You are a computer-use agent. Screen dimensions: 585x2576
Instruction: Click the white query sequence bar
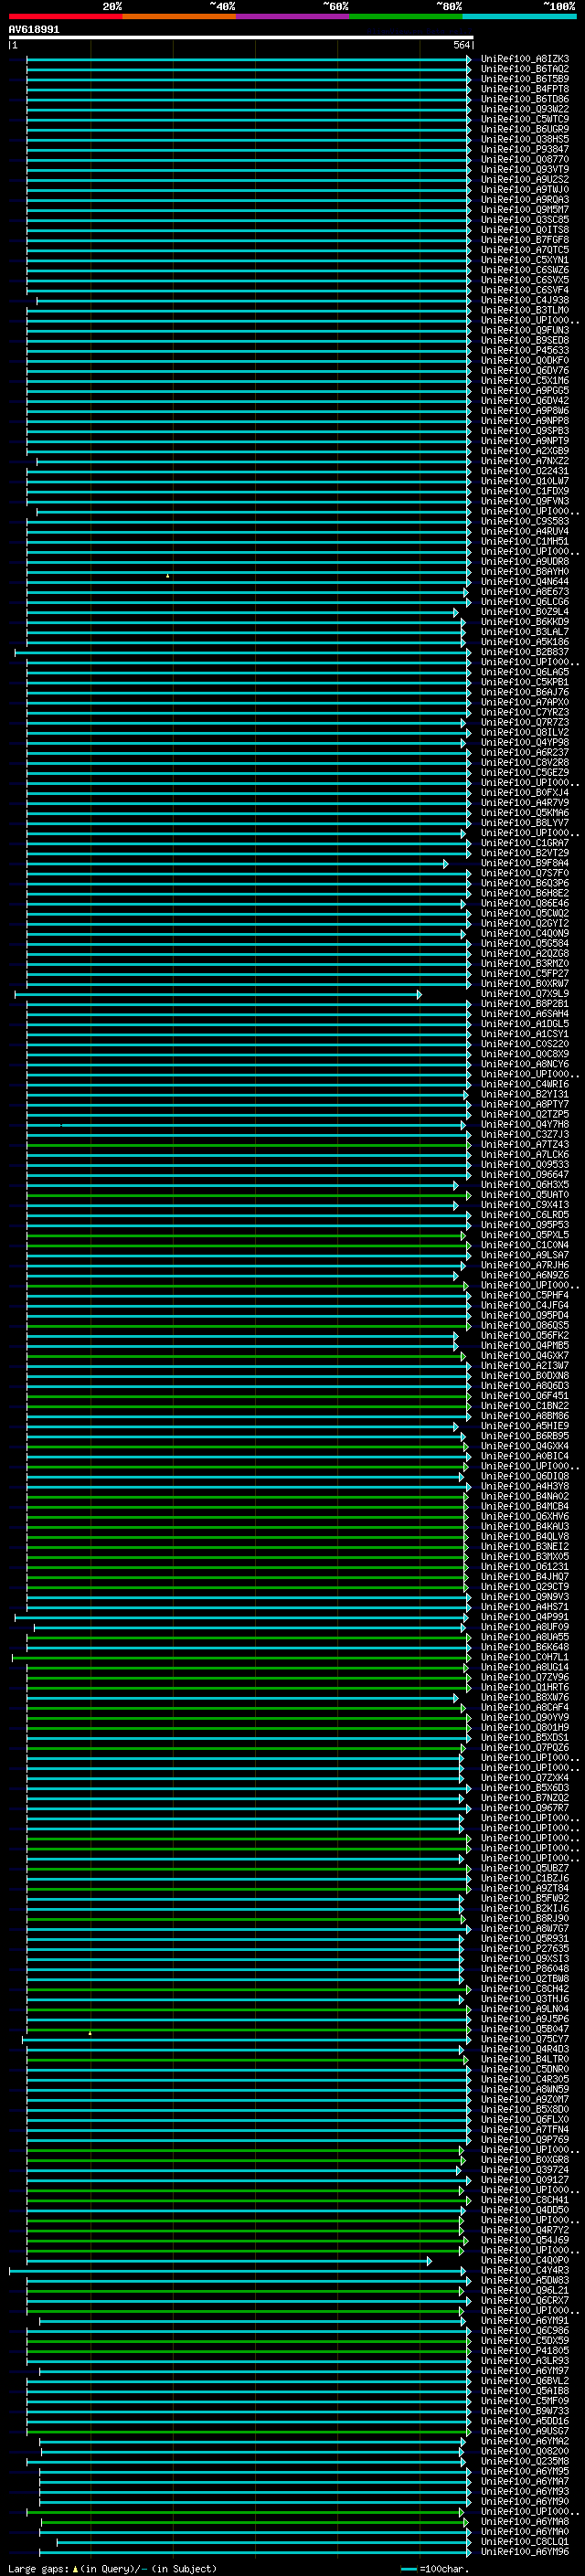241,37
